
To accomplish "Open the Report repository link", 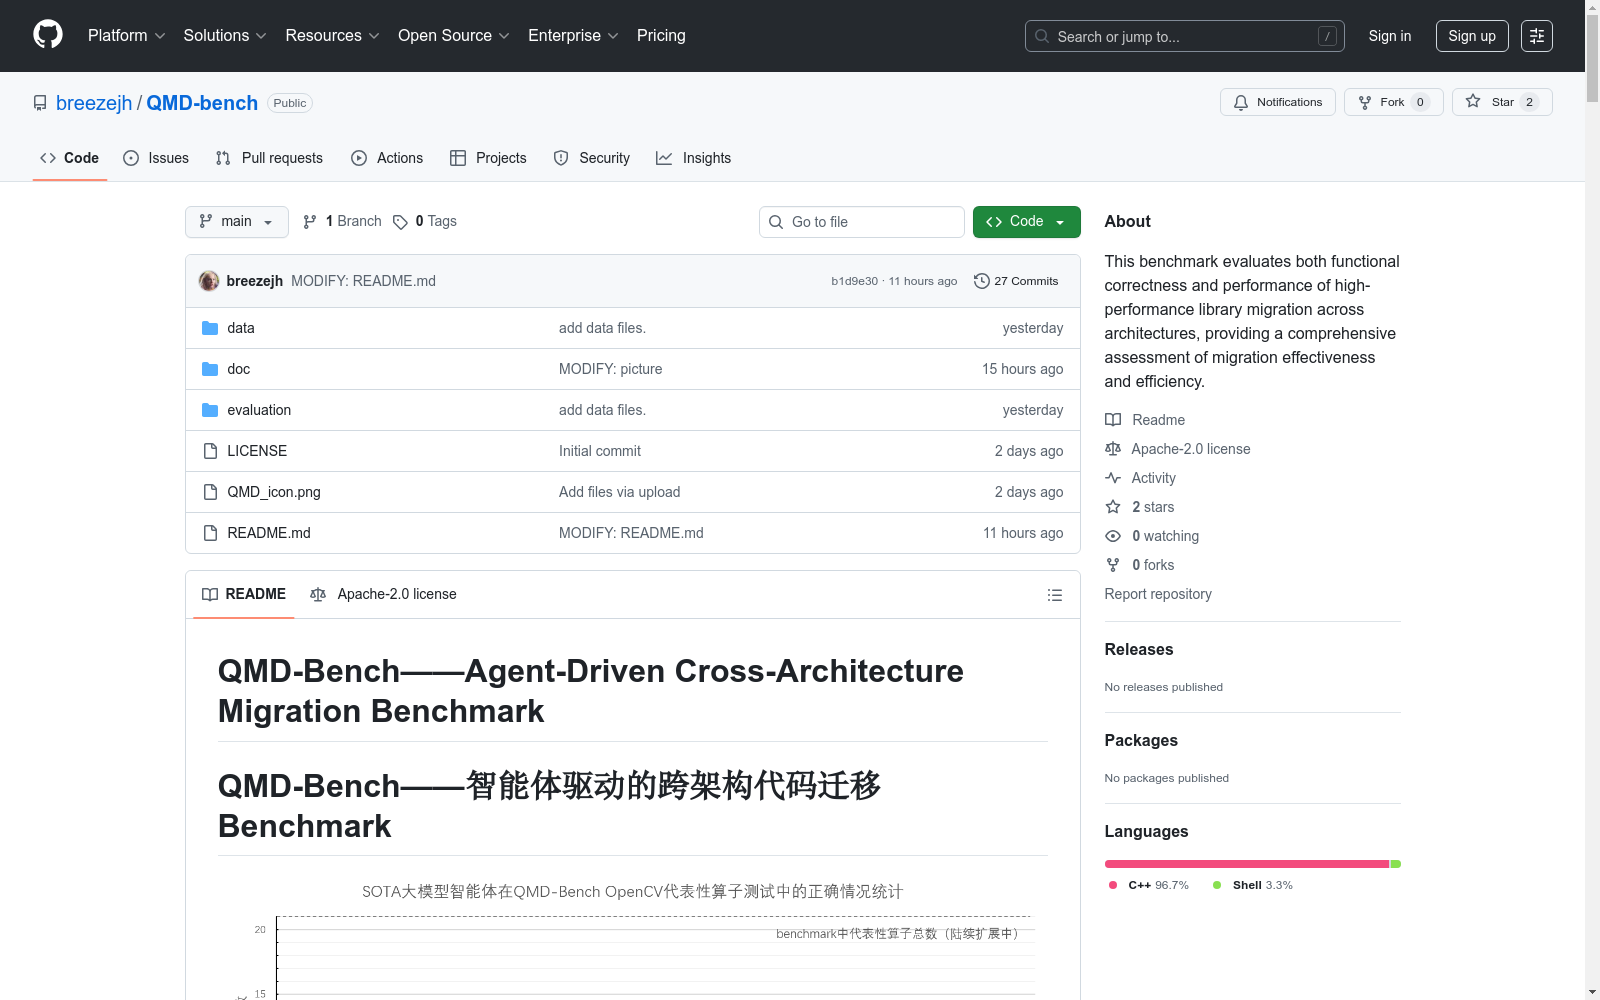I will [1158, 594].
